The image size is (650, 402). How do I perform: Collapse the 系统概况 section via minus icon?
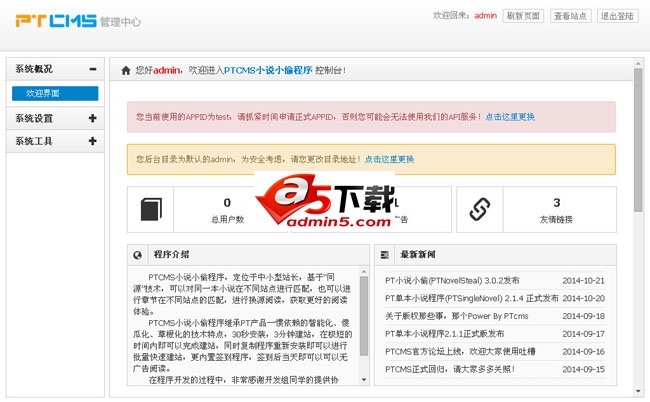click(x=93, y=69)
